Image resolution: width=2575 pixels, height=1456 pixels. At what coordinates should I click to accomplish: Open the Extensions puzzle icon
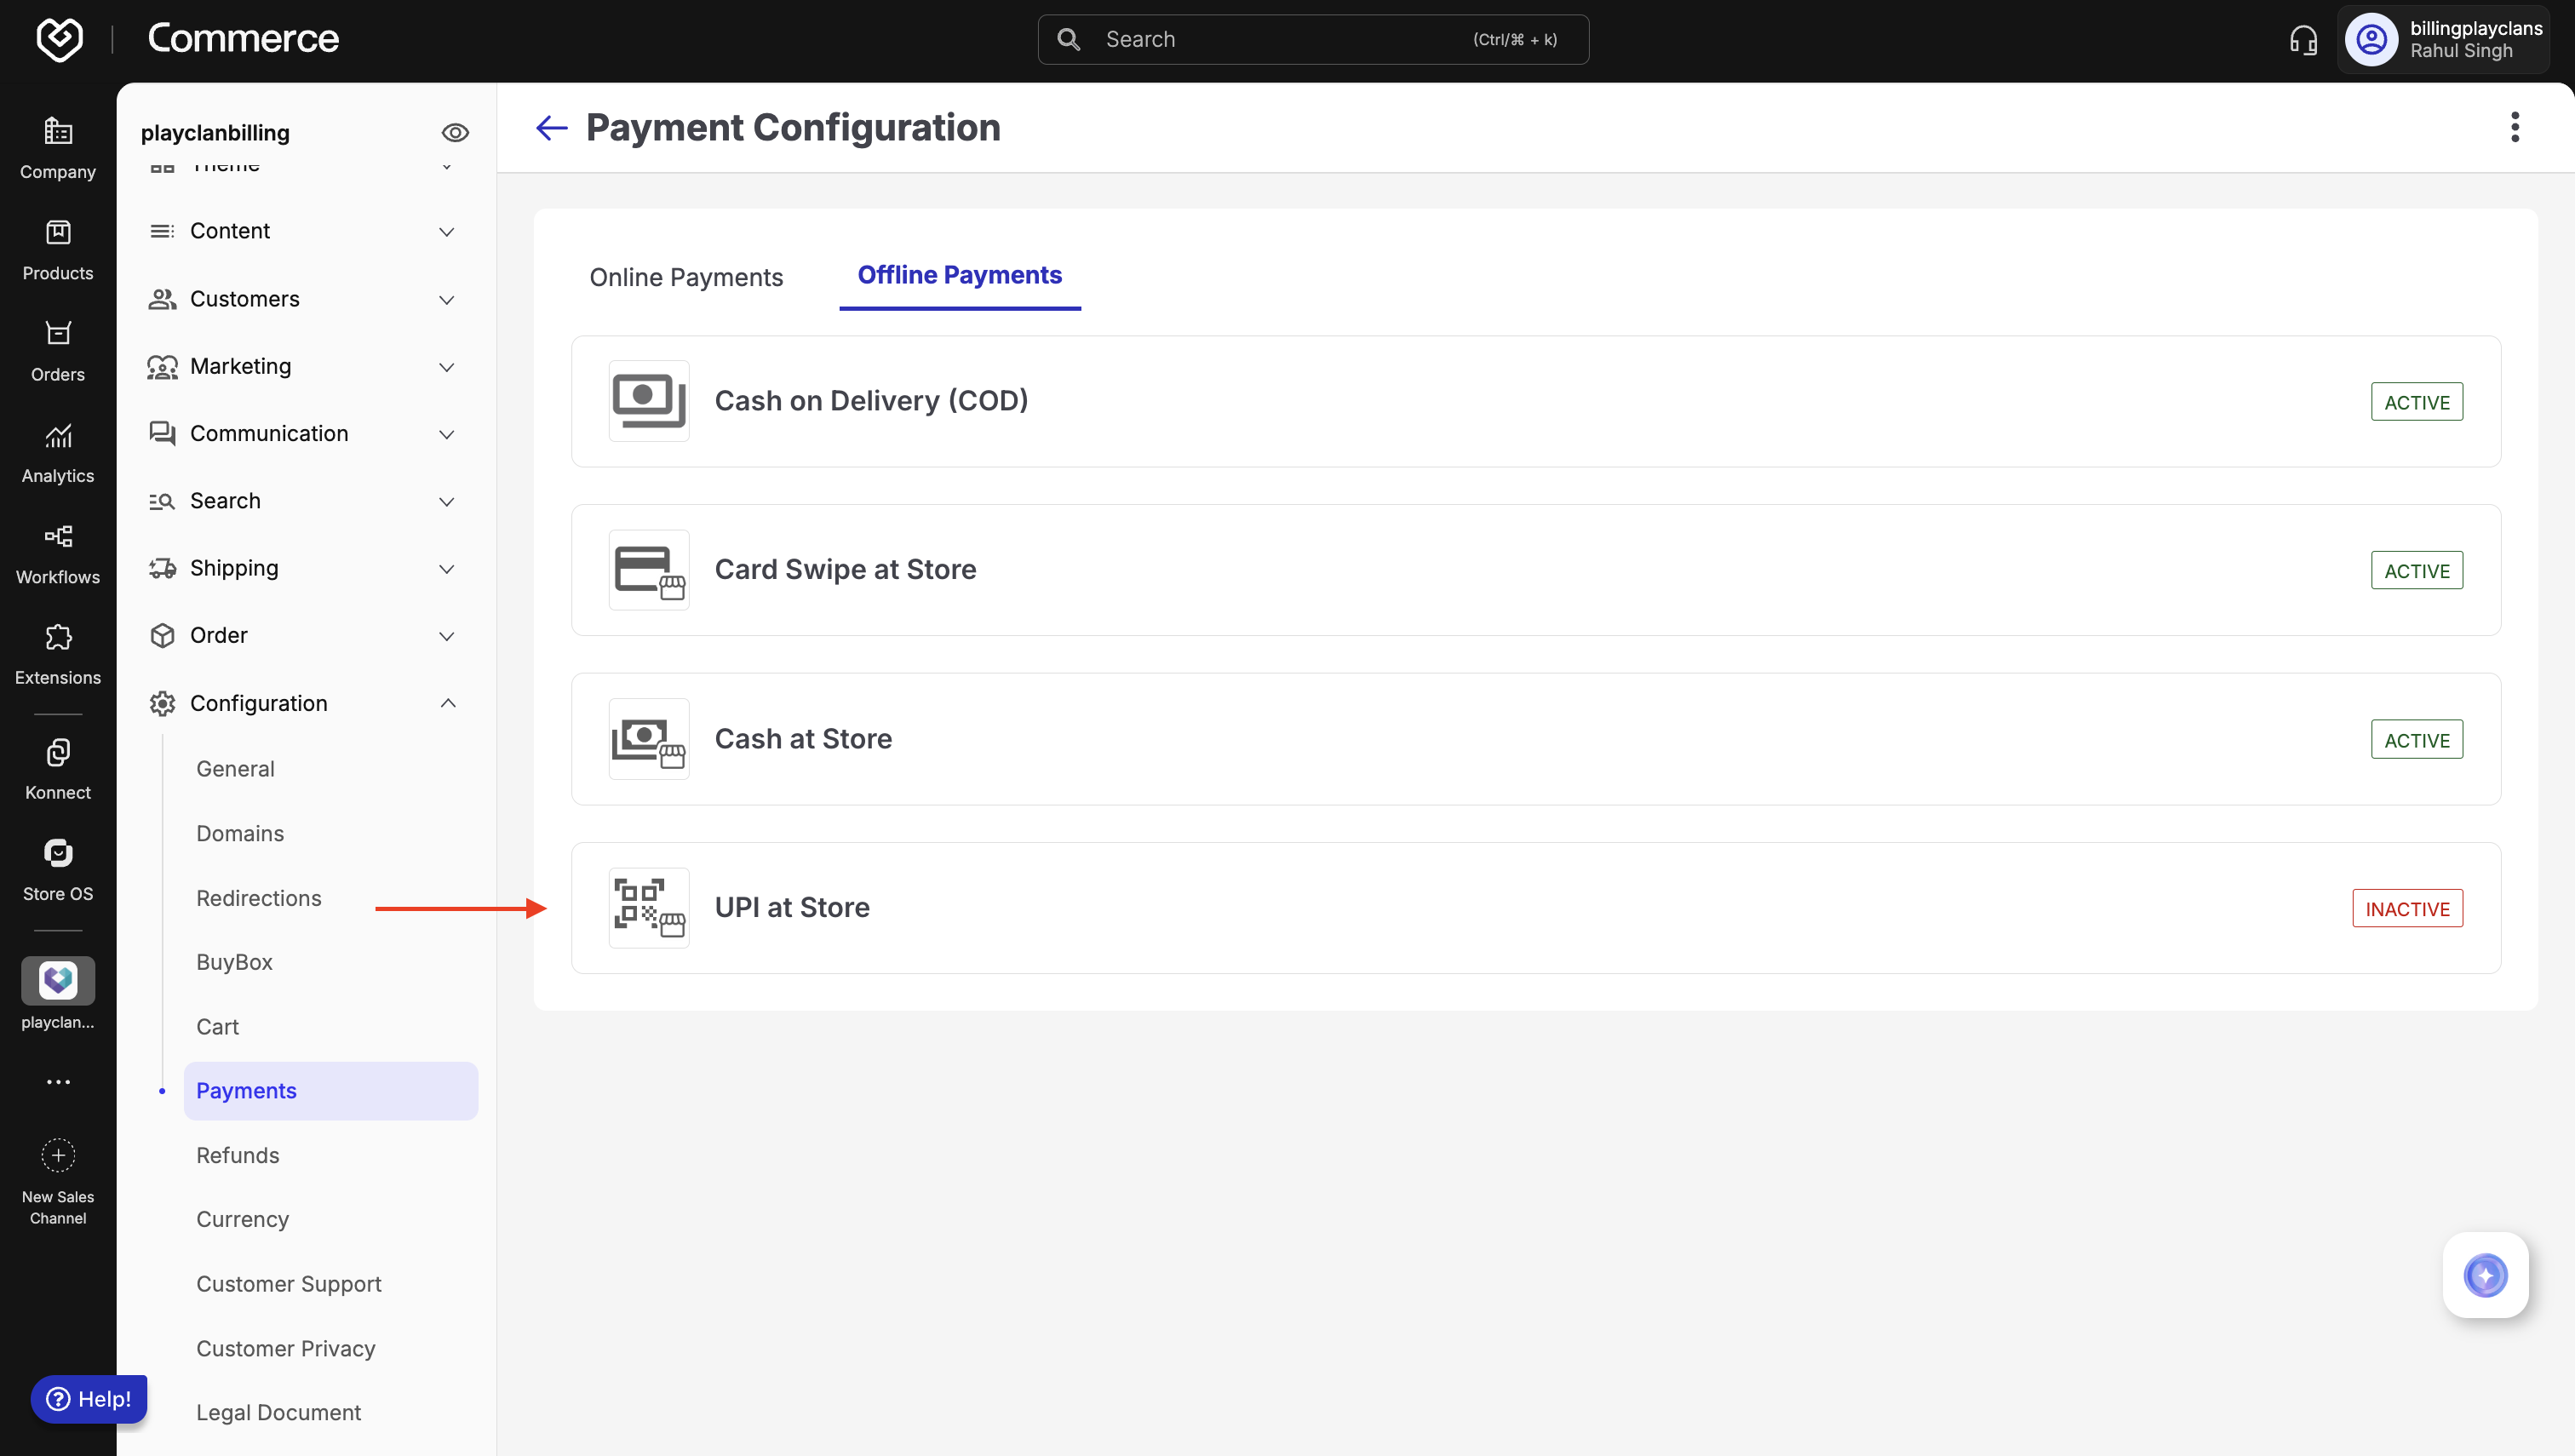[x=58, y=637]
